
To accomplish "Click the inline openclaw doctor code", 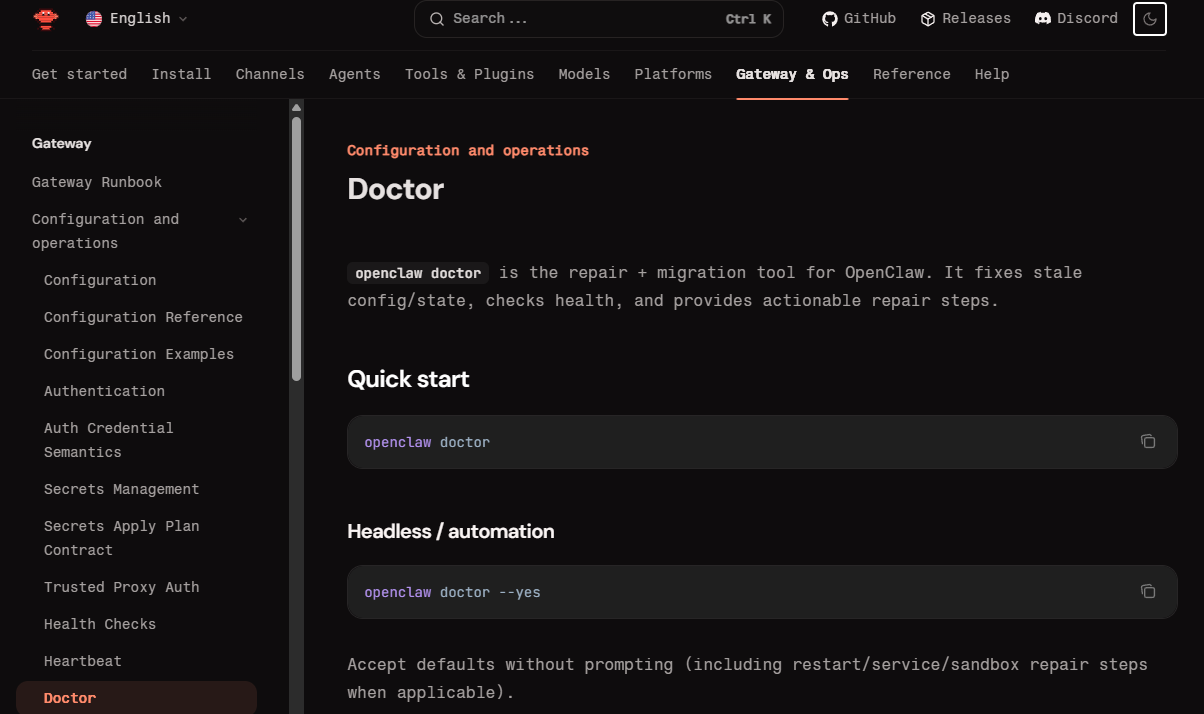I will point(418,273).
